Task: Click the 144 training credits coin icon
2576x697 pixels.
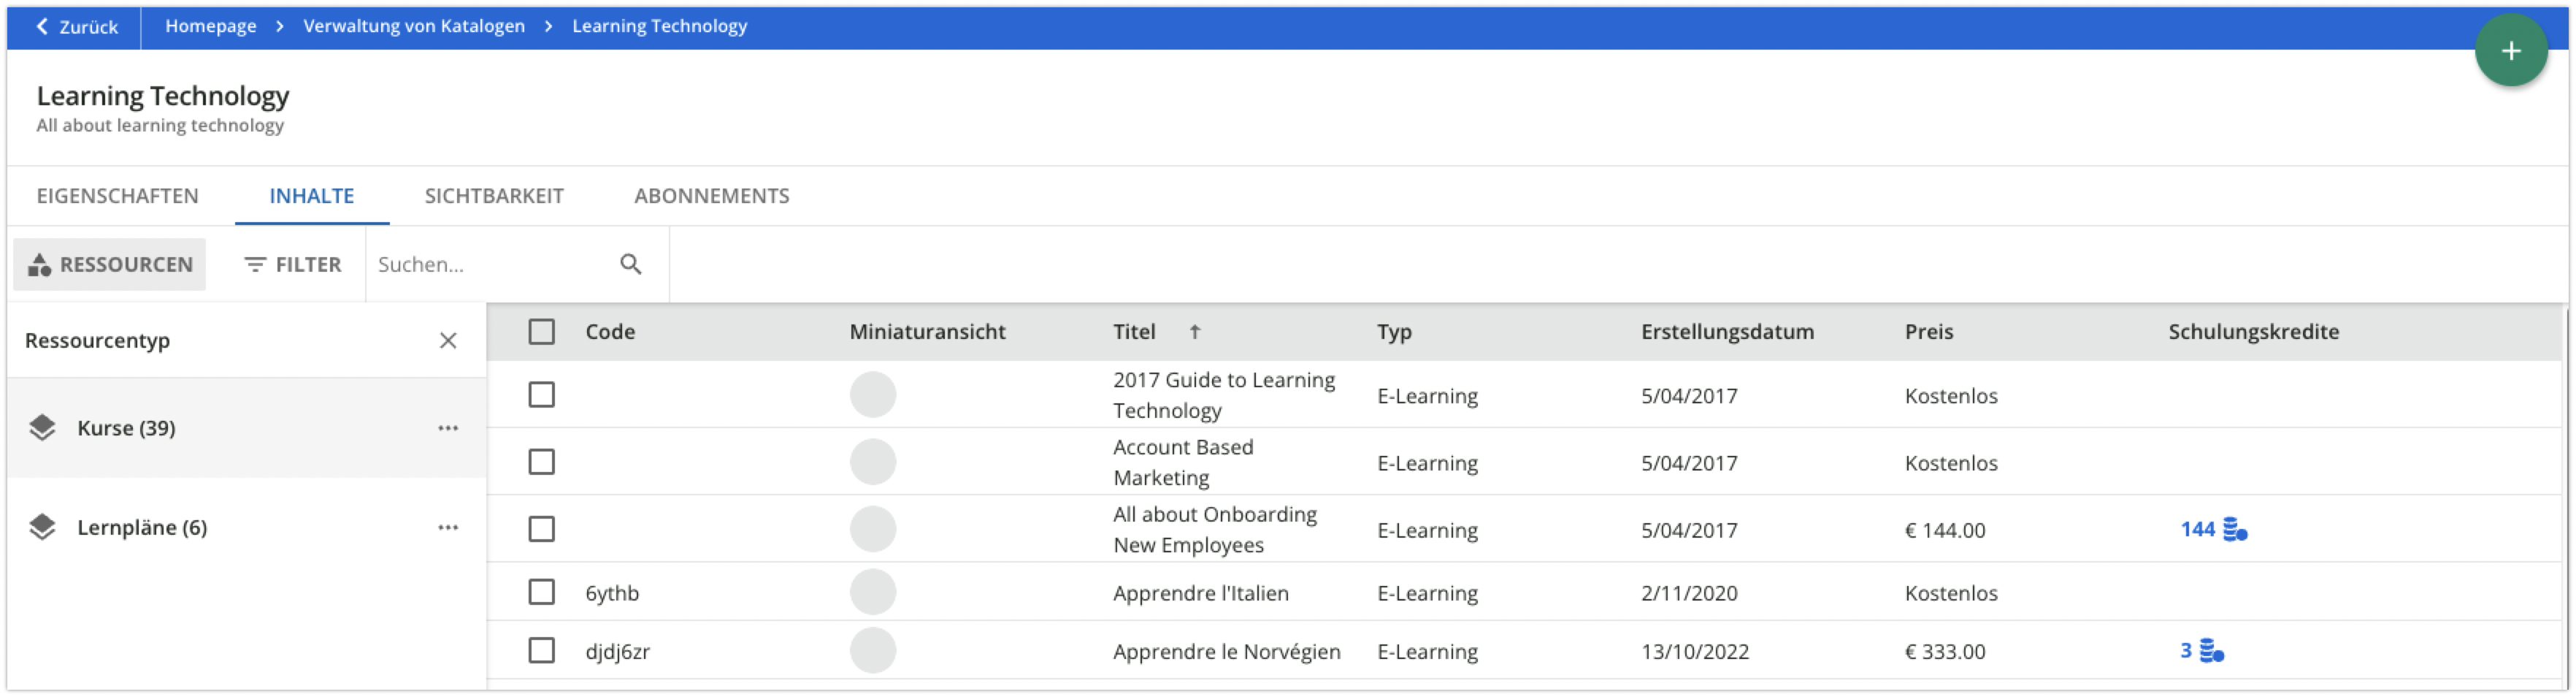Action: 2234,529
